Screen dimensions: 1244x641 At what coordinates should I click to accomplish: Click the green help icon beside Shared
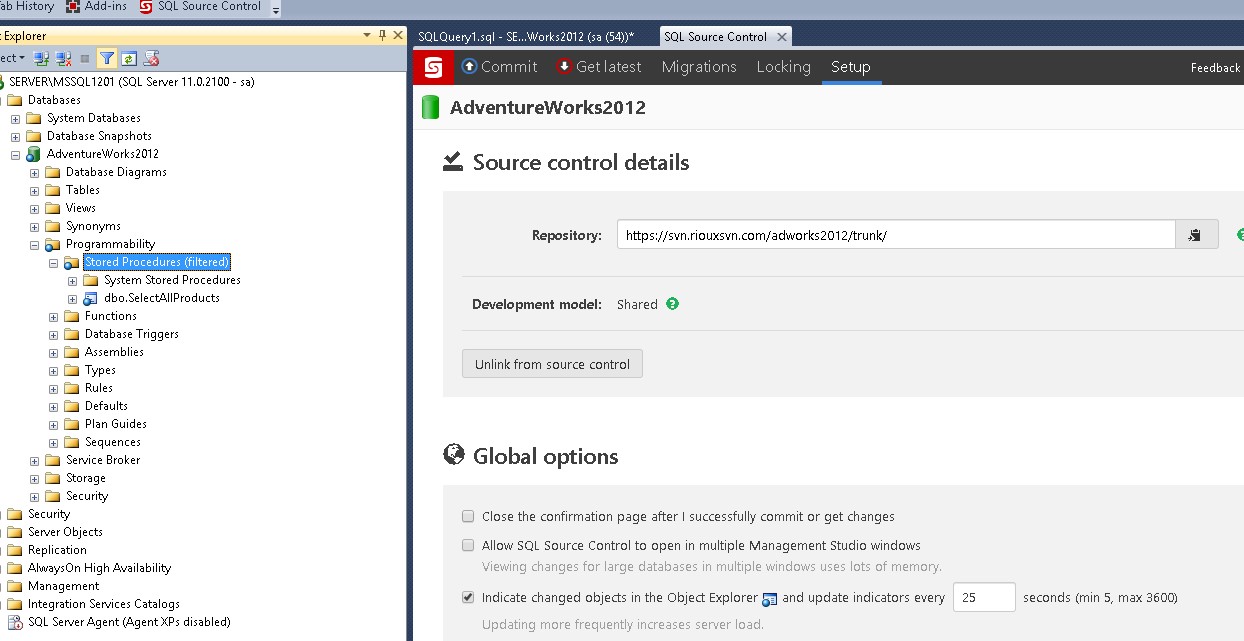pos(673,304)
